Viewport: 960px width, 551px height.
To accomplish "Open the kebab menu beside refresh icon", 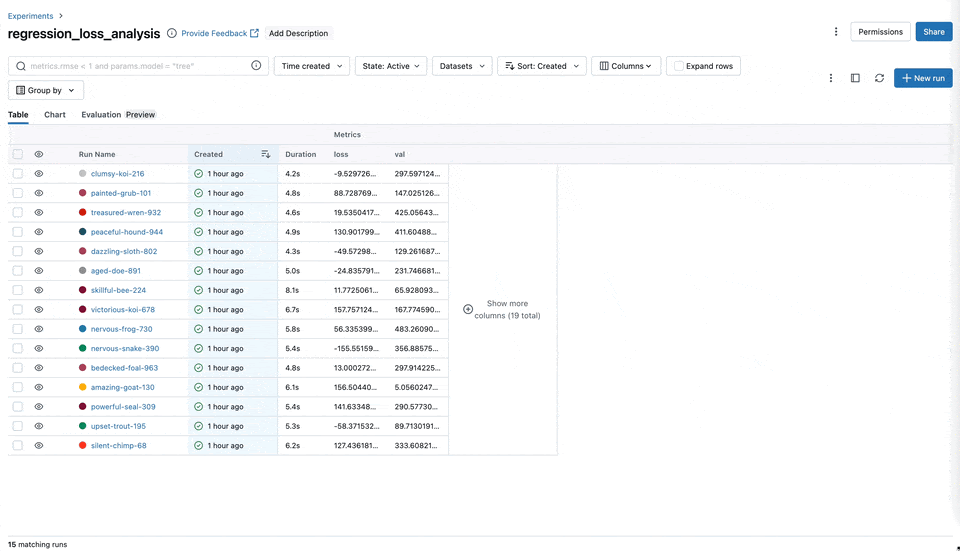I will click(x=830, y=78).
